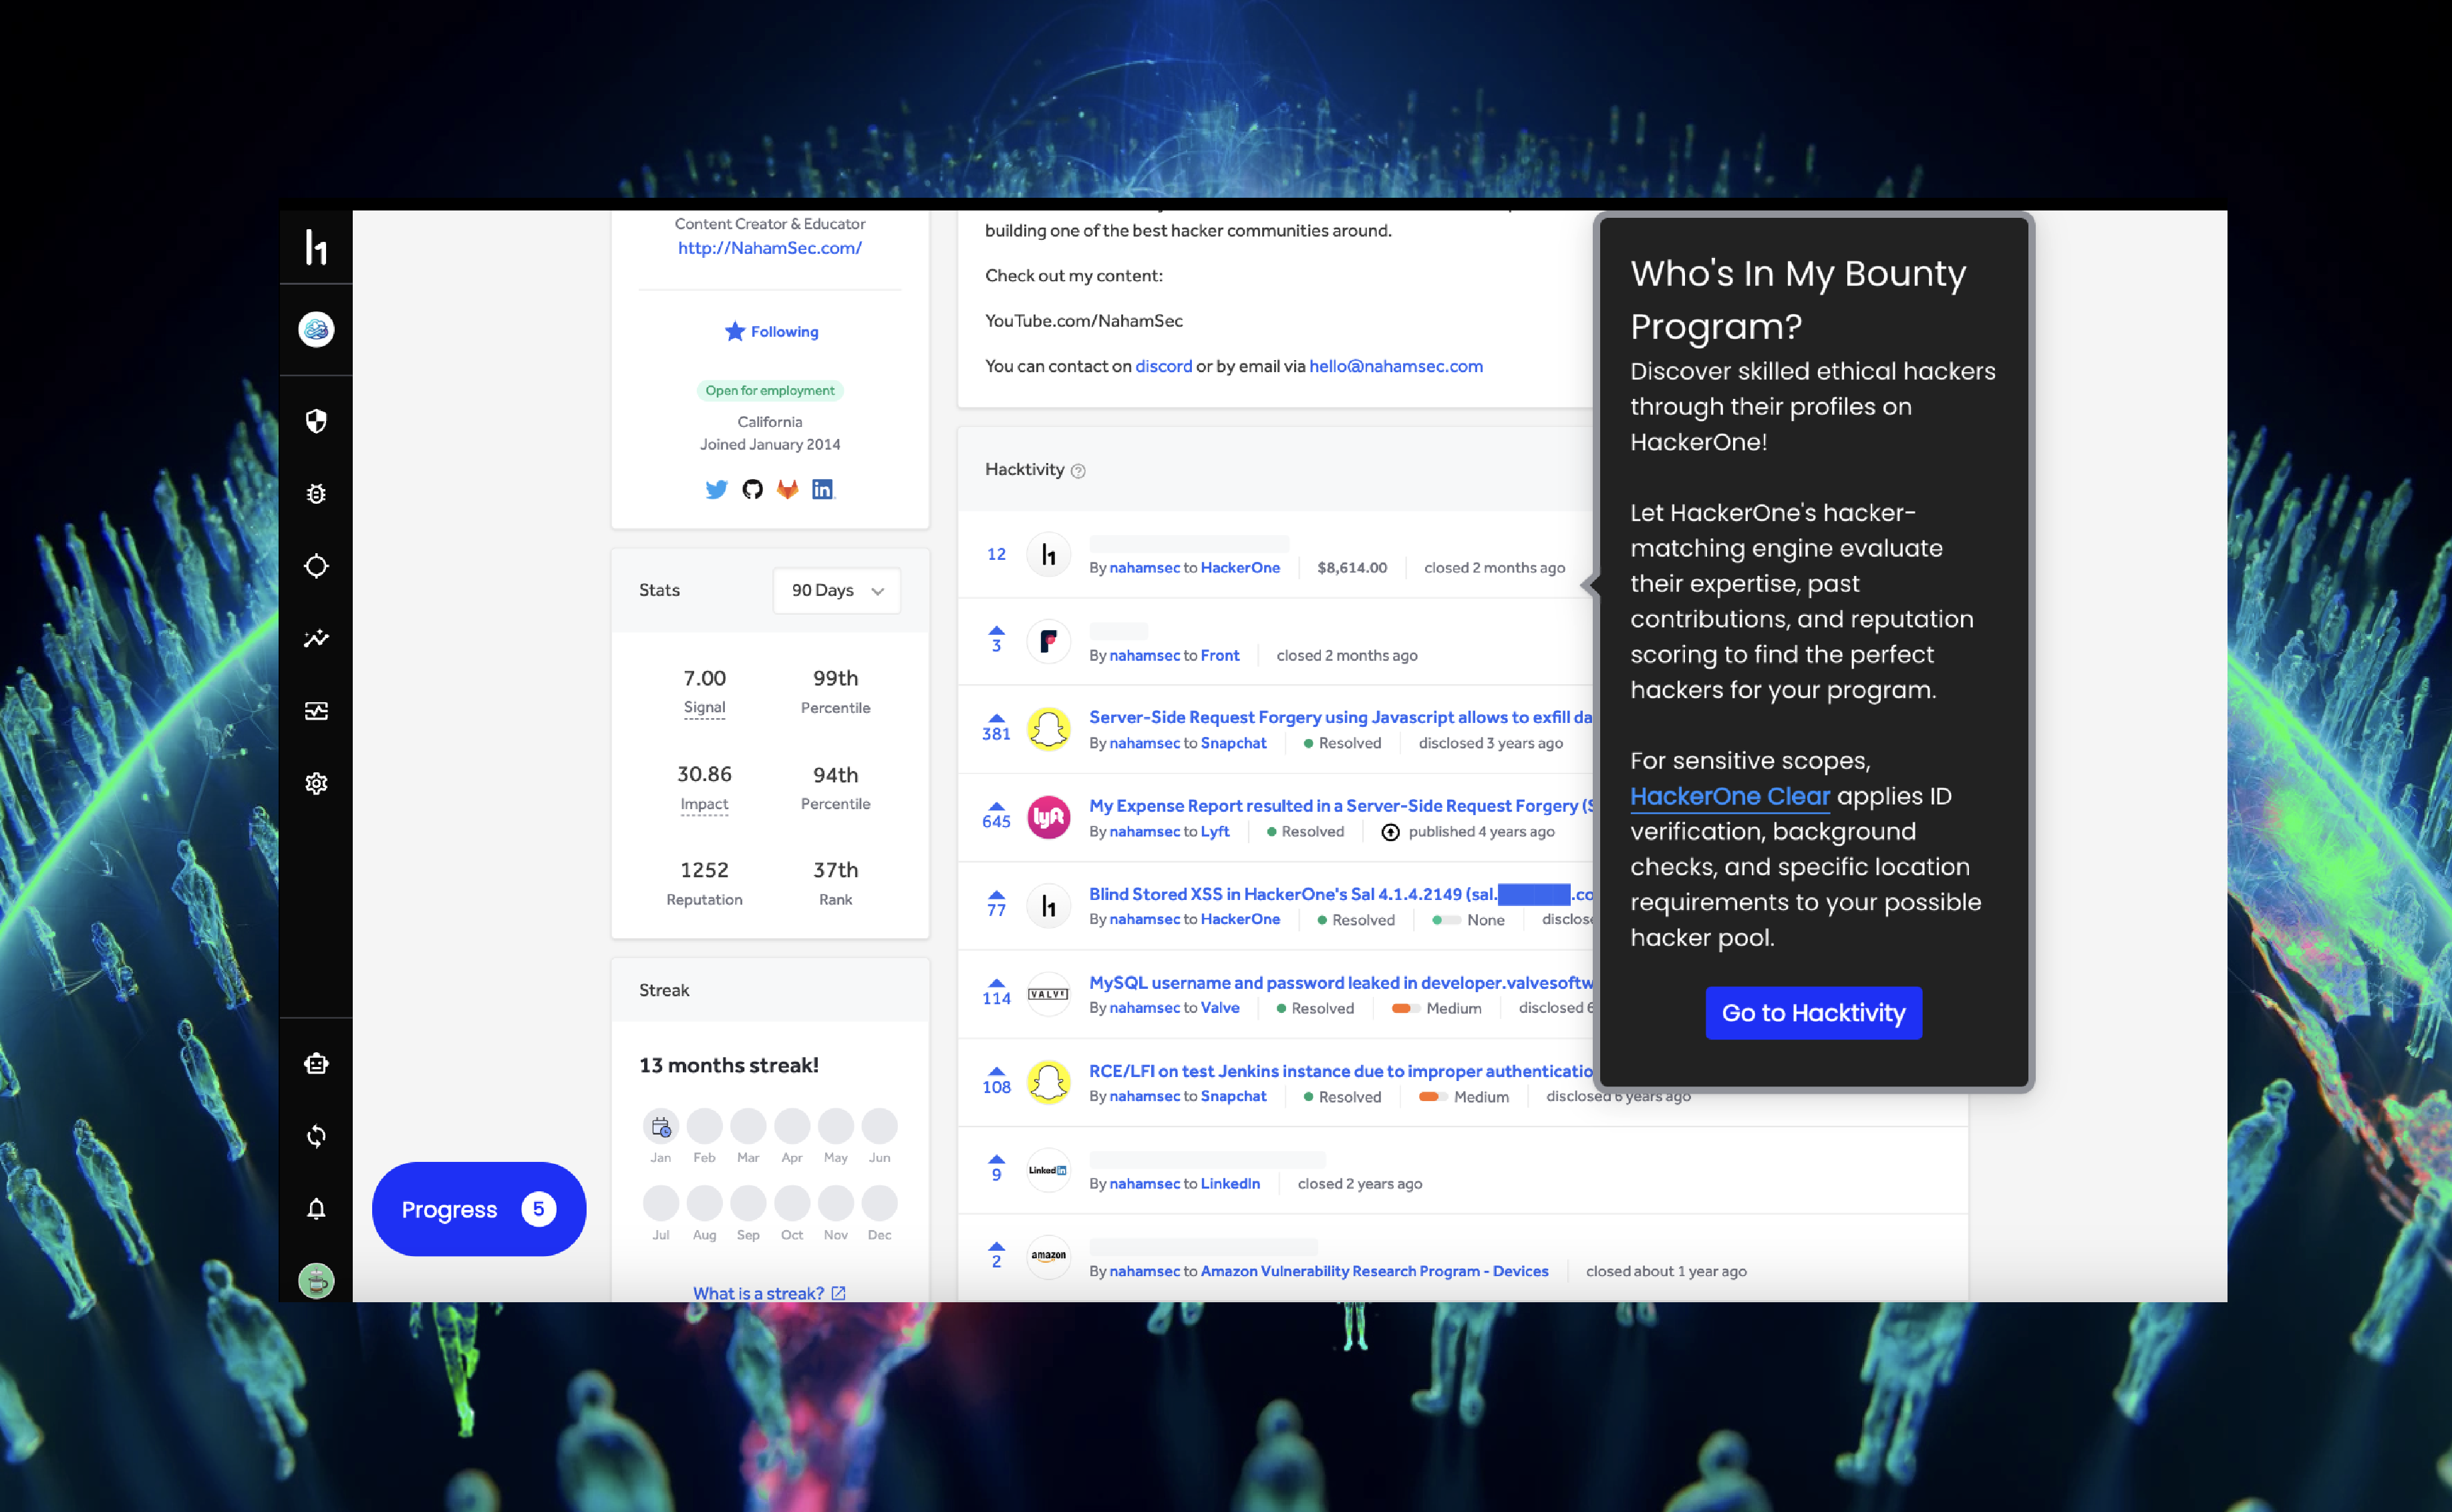Click the Lyft program logo
Screen dimensions: 2452x1512
coord(1048,818)
